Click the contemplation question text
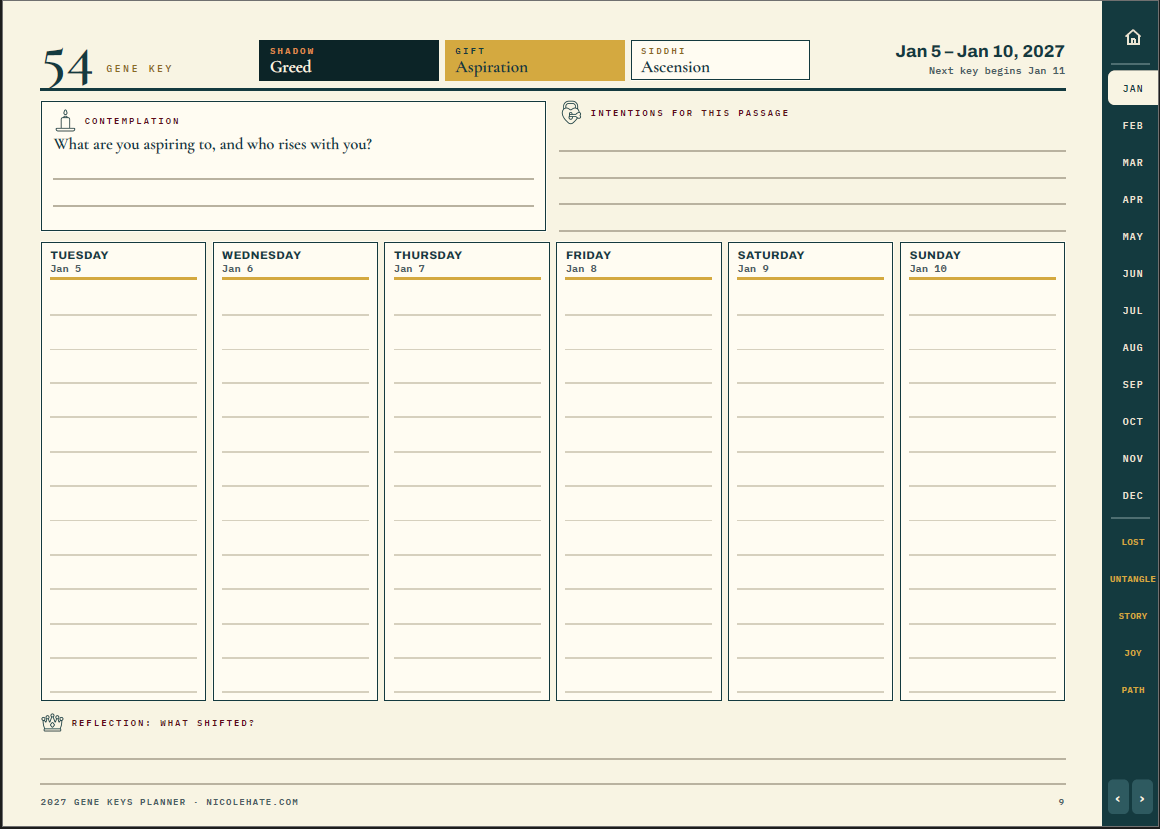 (x=213, y=144)
